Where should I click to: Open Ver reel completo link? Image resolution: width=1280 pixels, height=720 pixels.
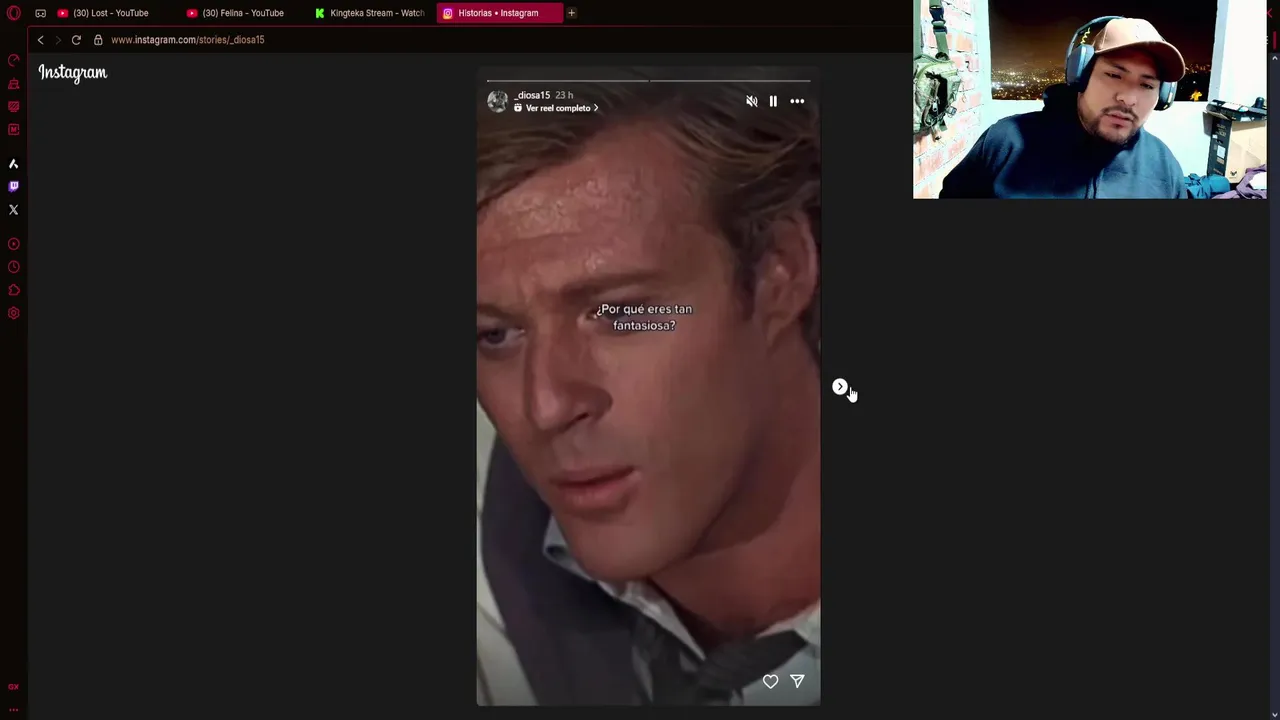point(556,108)
